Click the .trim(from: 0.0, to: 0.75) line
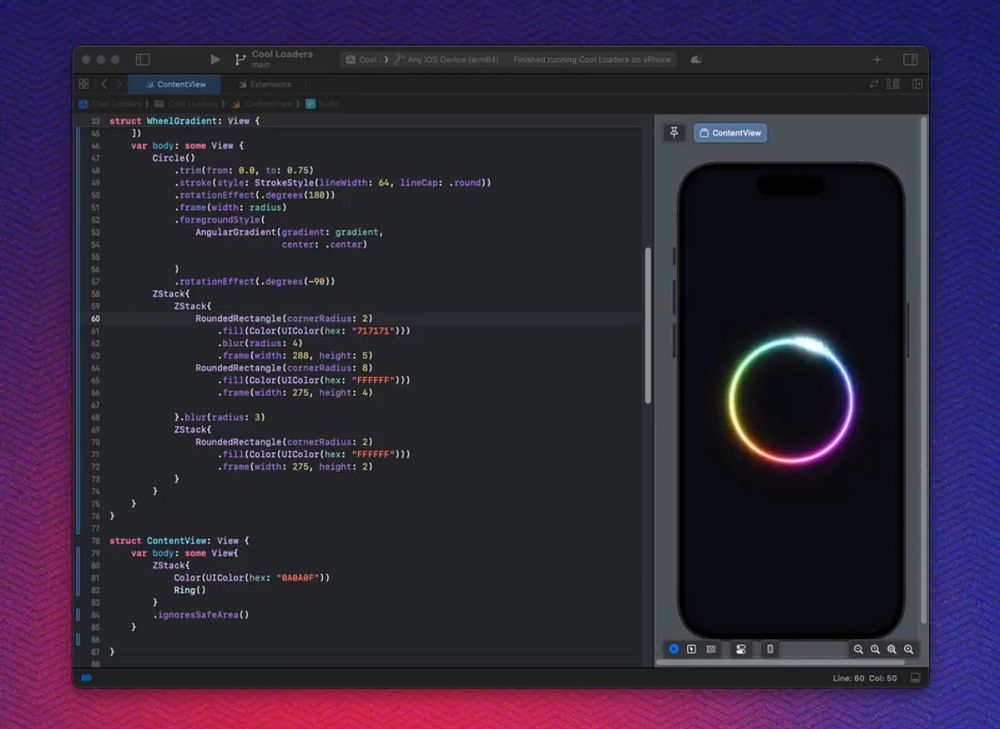Viewport: 1000px width, 729px height. point(244,170)
